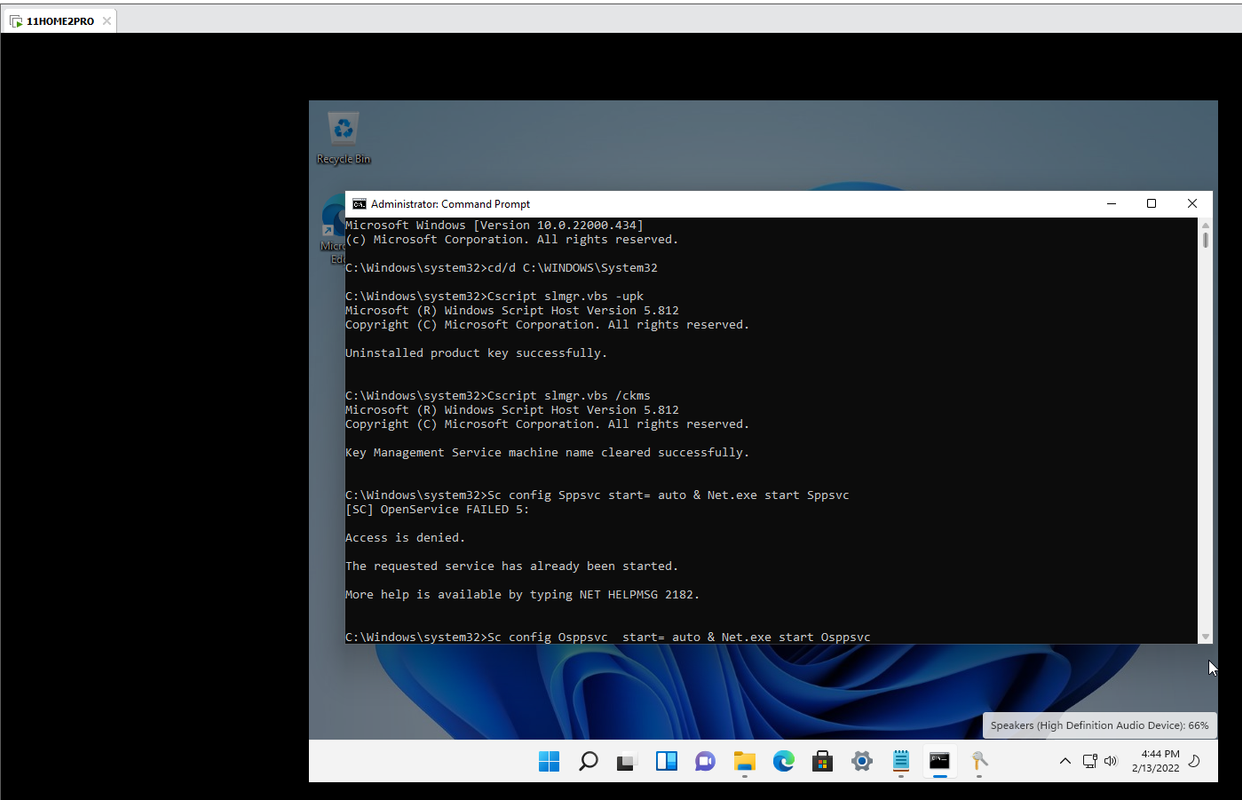This screenshot has width=1242, height=800.
Task: Minimize the Command Prompt window
Action: coord(1111,204)
